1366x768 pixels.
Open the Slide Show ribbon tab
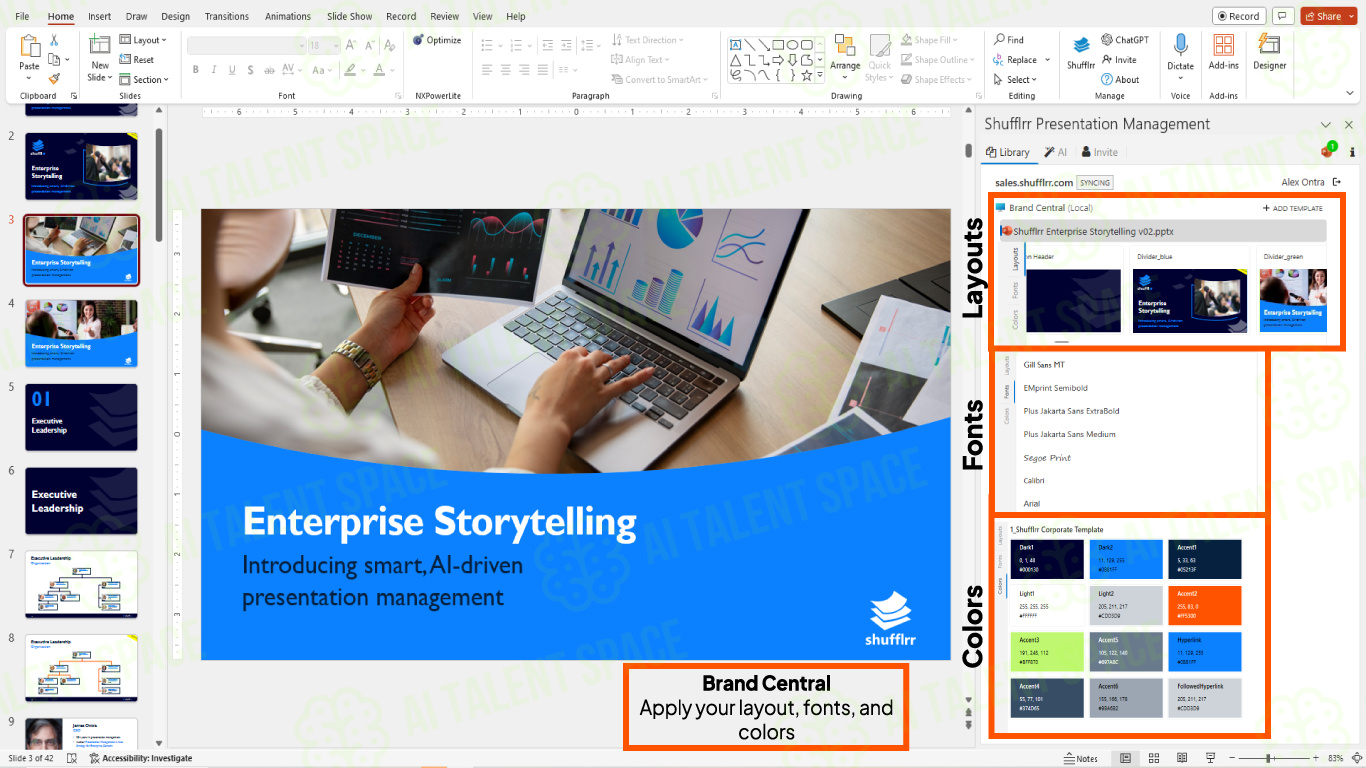[349, 16]
